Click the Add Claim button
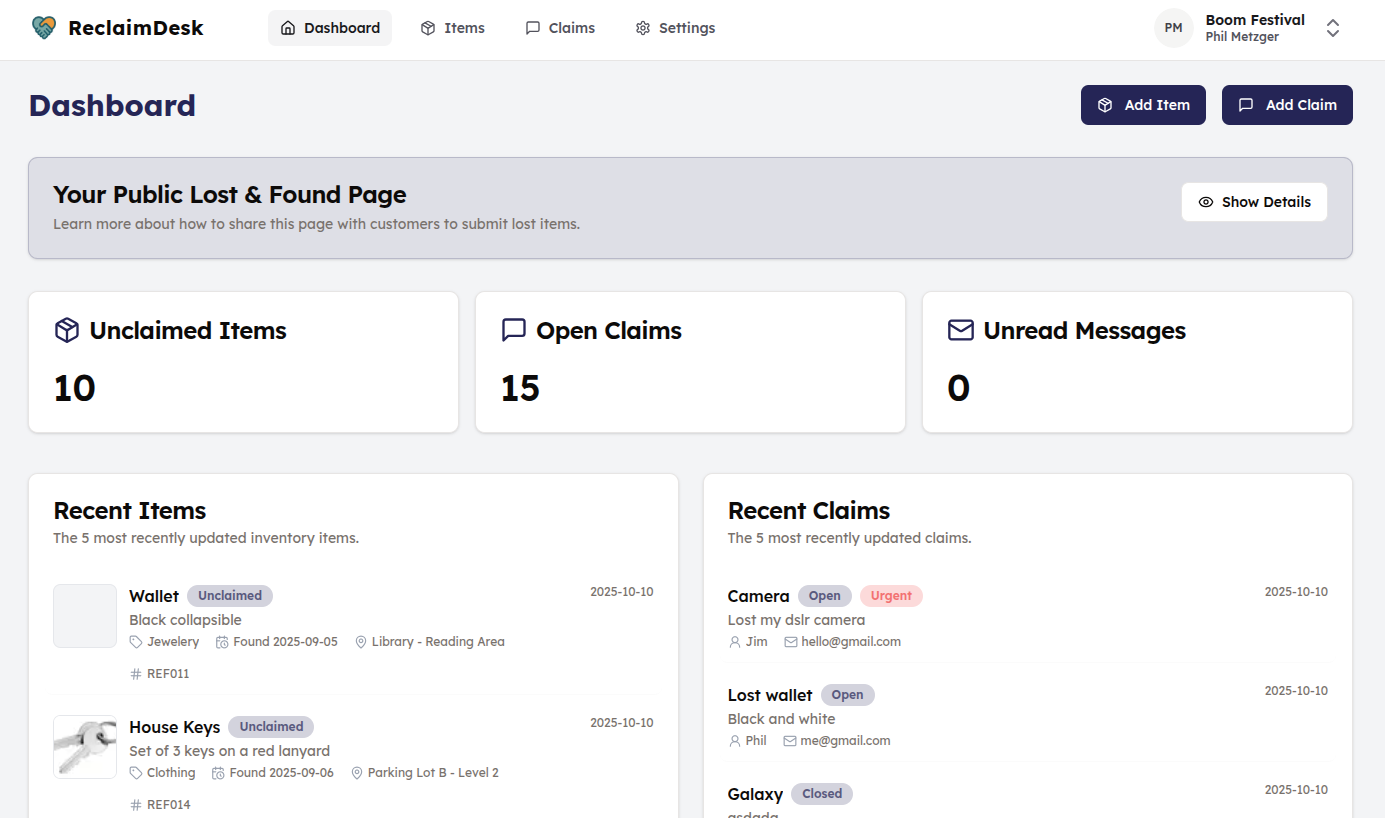Screen dimensions: 1385x818 coord(1287,104)
